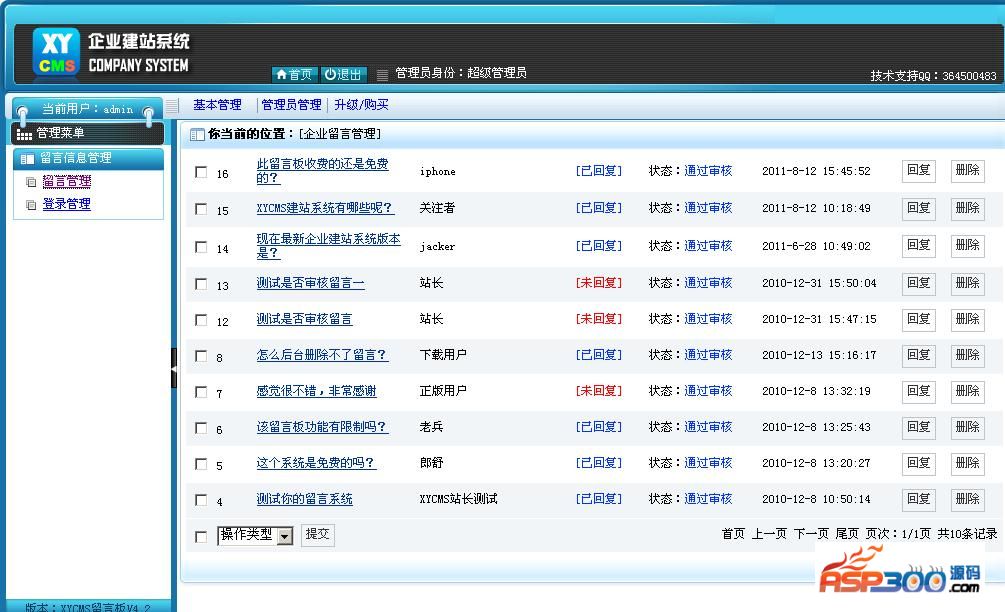Check the box for message 14
Screen dimensions: 1005x612
pyautogui.click(x=201, y=247)
